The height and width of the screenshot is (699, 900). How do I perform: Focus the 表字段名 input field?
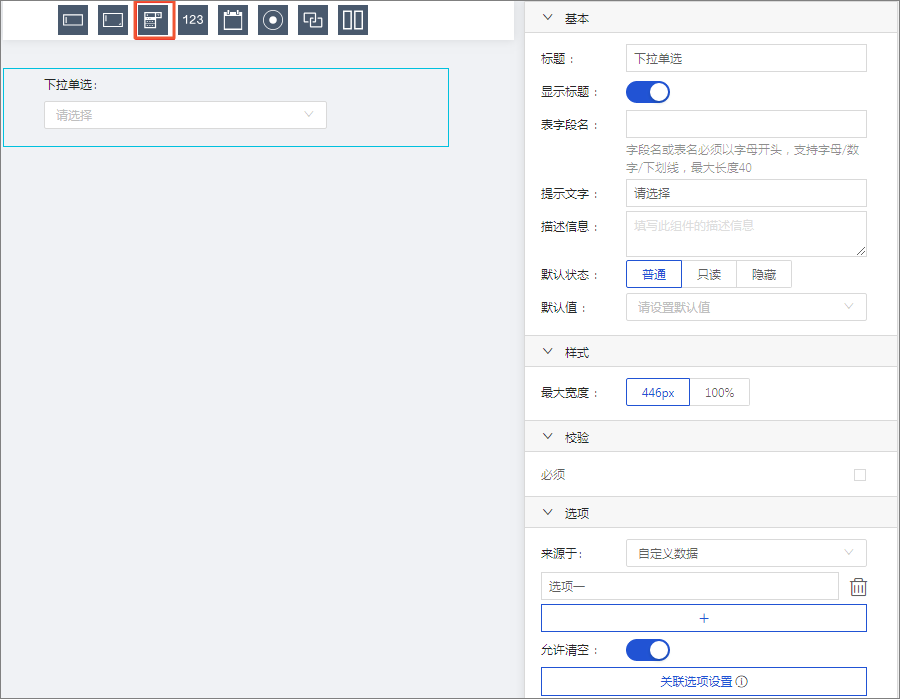[x=746, y=124]
